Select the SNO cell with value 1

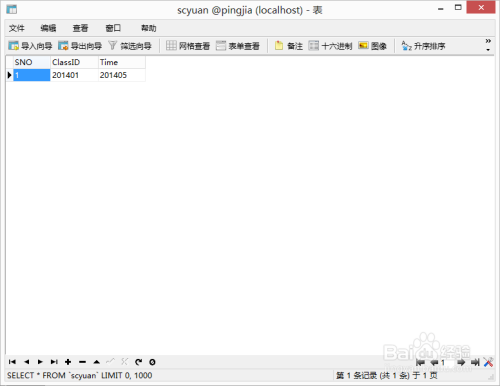click(x=32, y=75)
